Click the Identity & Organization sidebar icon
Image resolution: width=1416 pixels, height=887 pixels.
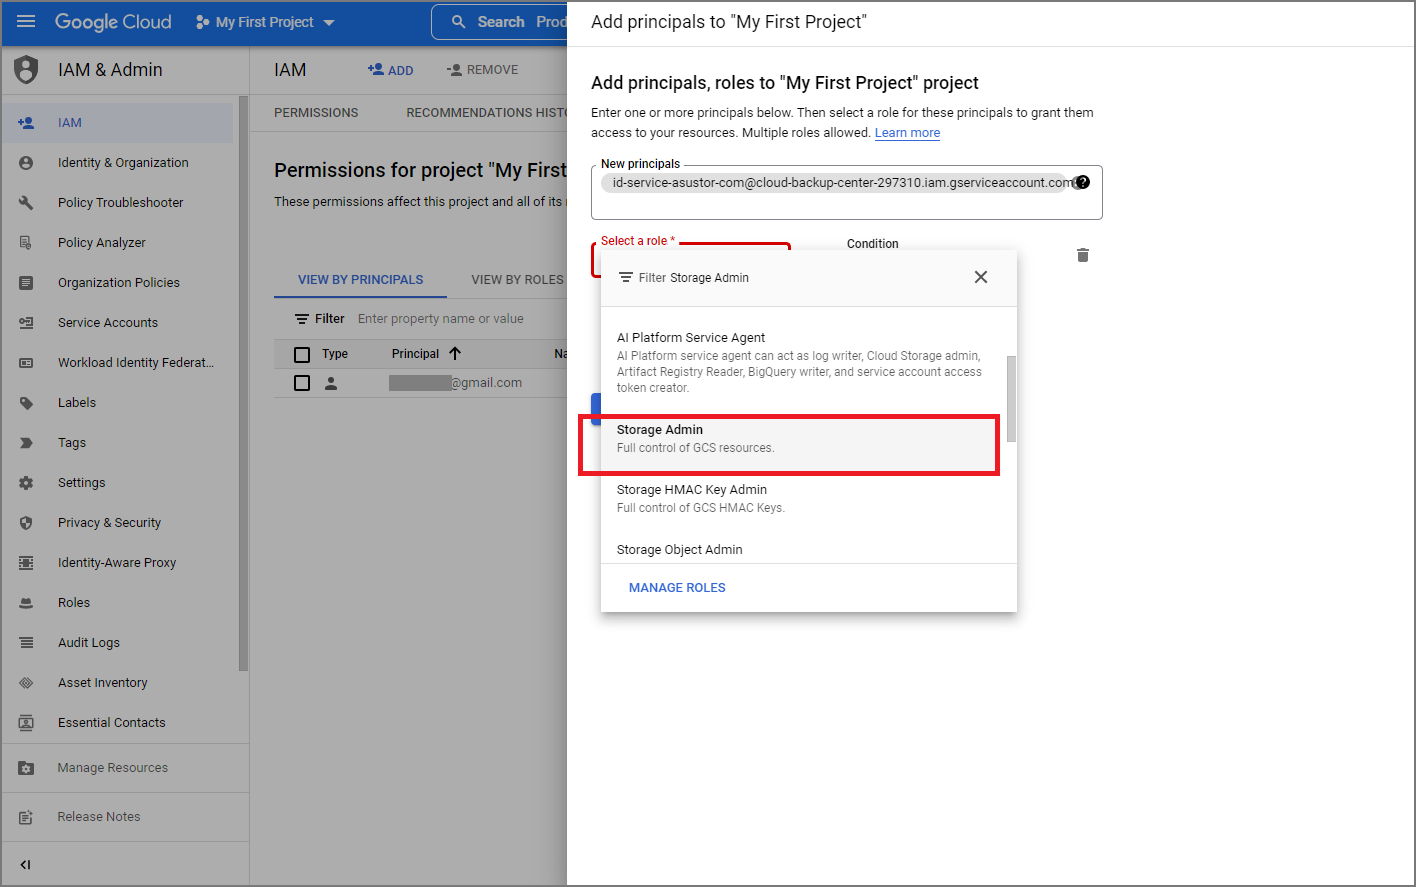click(x=26, y=163)
